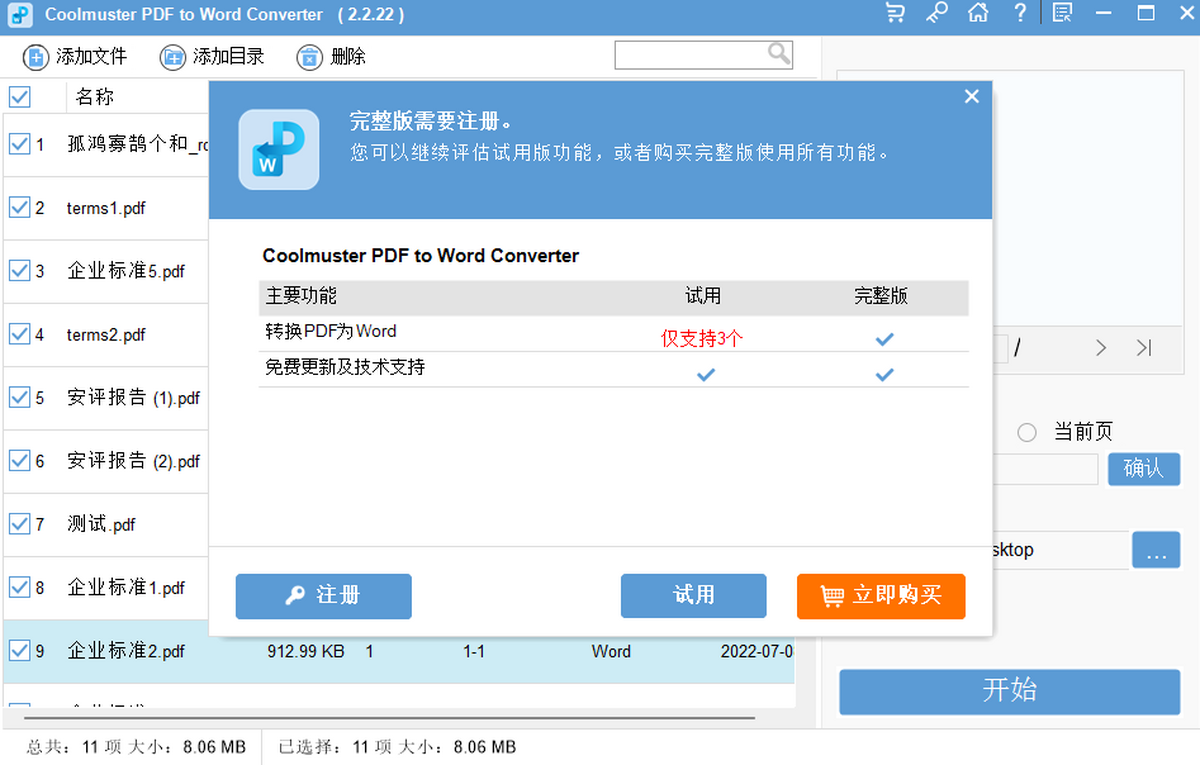Click 添加文件 label in toolbar
1200x765 pixels.
pyautogui.click(x=91, y=57)
